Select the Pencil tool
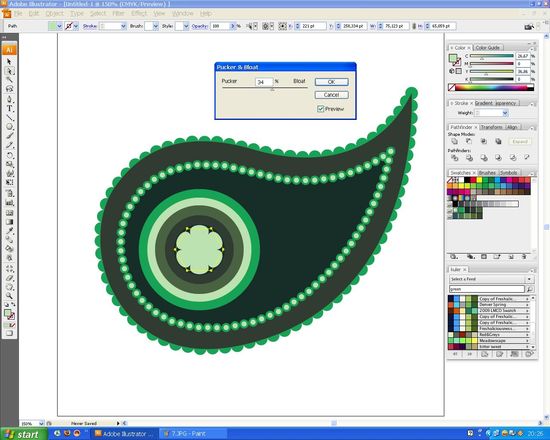The width and height of the screenshot is (550, 440). tap(9, 145)
